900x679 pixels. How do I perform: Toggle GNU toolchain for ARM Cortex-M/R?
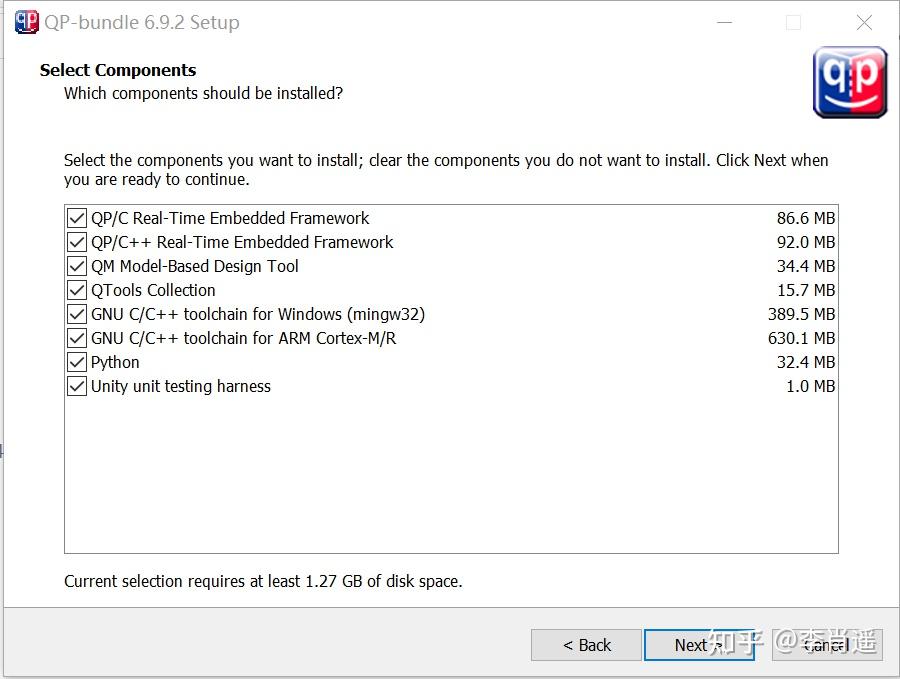[x=77, y=338]
